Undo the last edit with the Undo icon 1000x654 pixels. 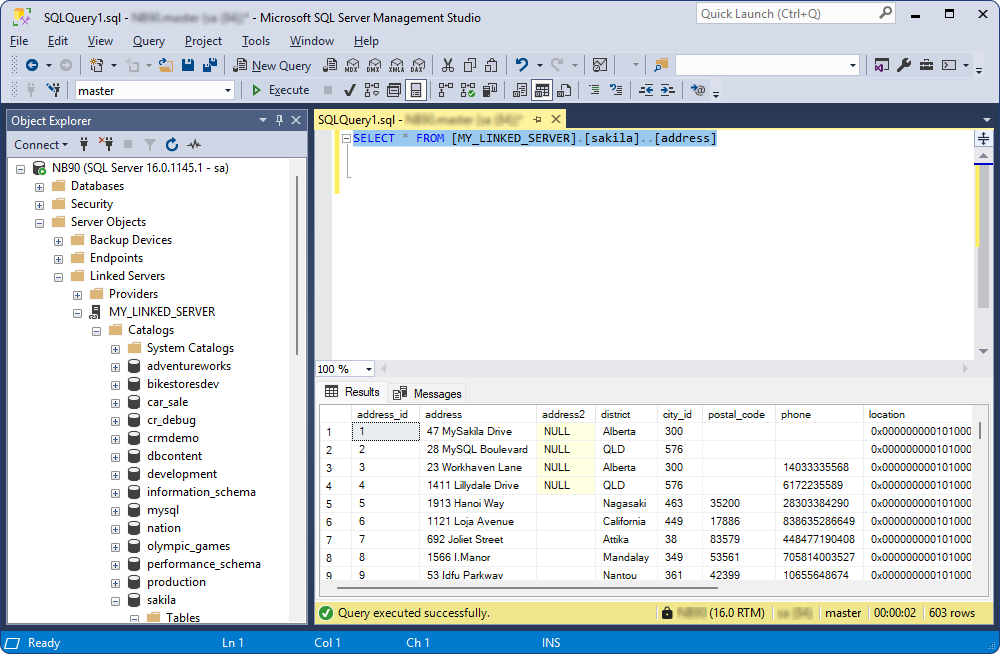point(521,65)
